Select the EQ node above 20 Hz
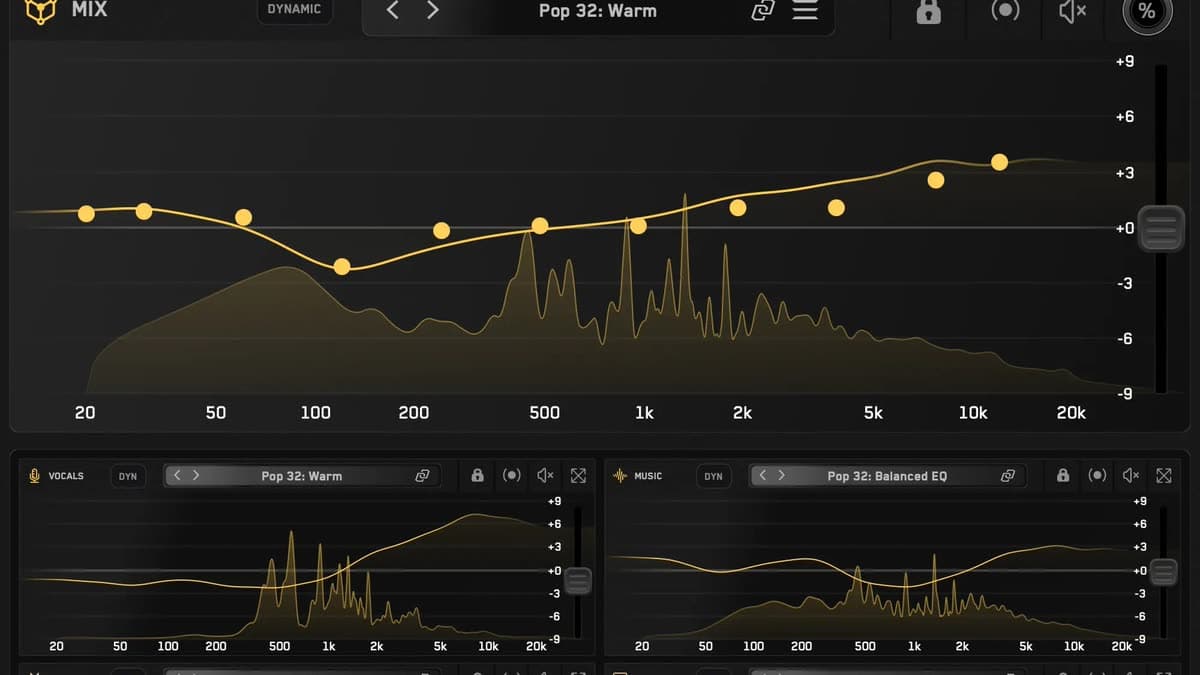The width and height of the screenshot is (1200, 675). [86, 213]
